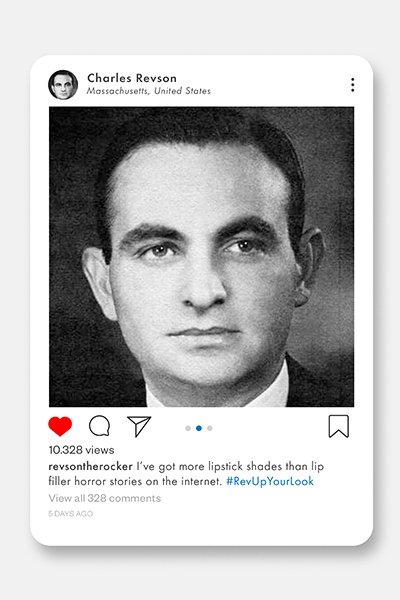Click View all 328 comments
Screen dimensions: 400x600
(104, 498)
